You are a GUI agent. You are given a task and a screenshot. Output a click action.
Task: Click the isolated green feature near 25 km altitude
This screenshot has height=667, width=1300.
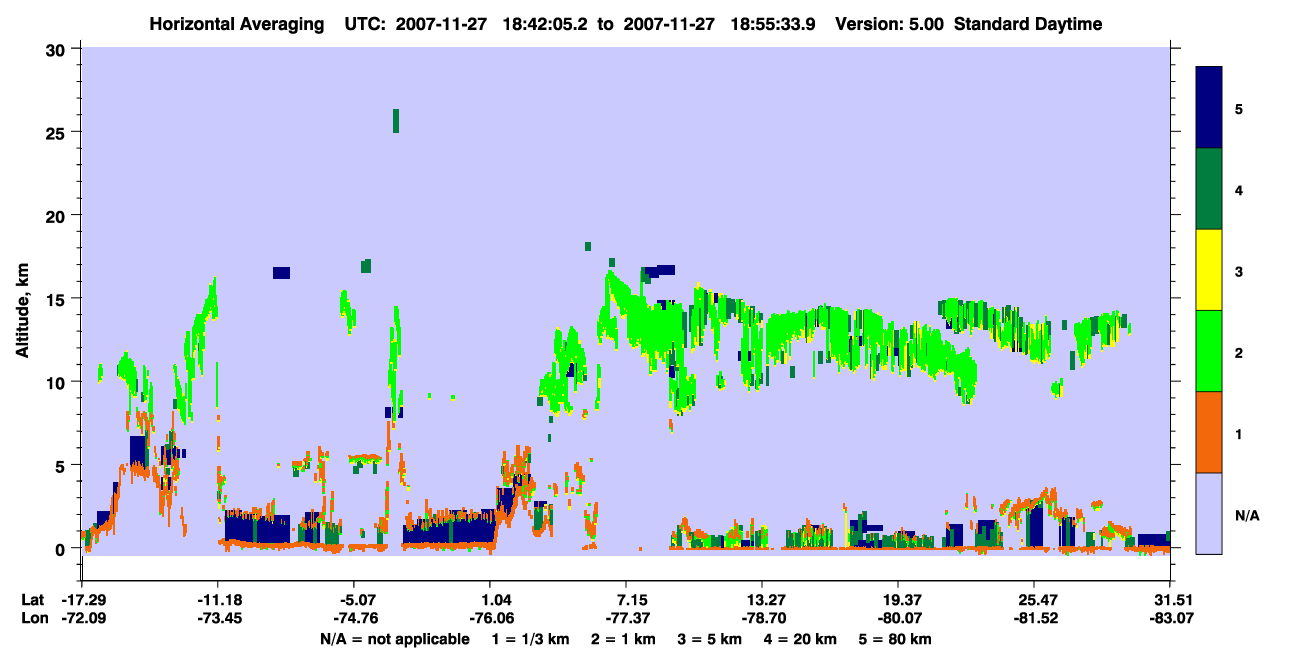point(396,121)
